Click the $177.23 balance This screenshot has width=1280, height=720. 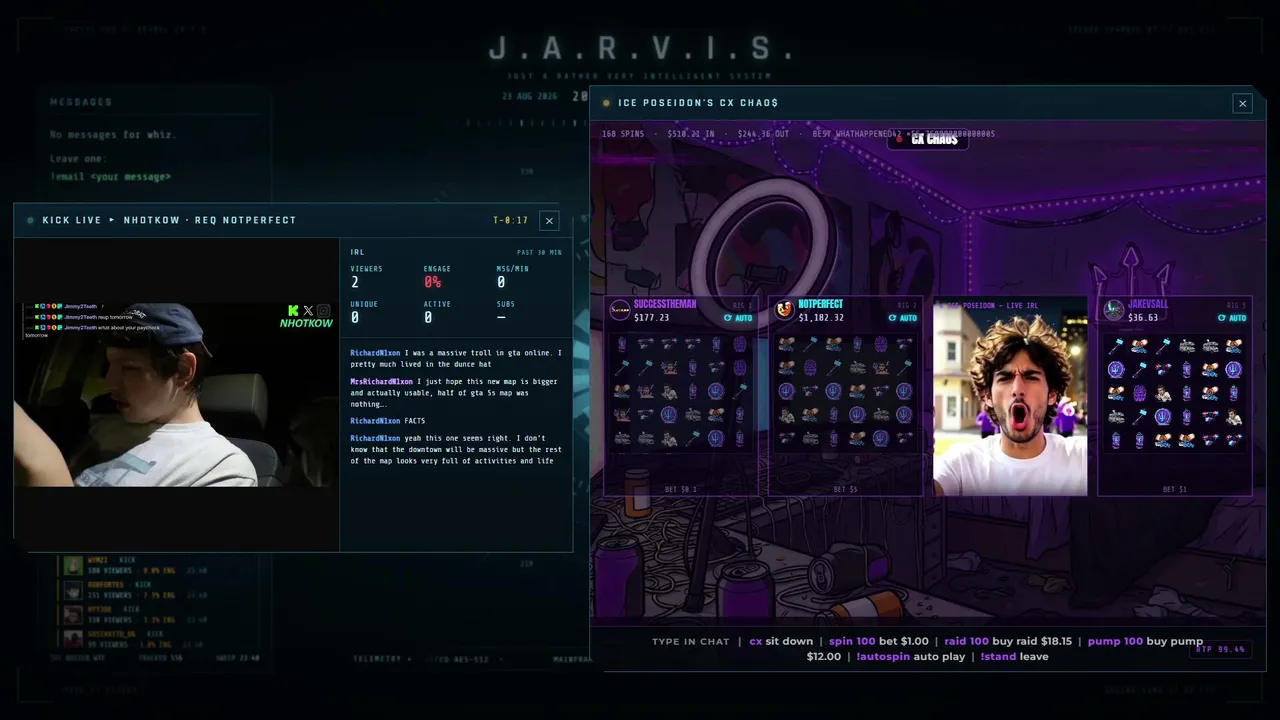pos(652,318)
